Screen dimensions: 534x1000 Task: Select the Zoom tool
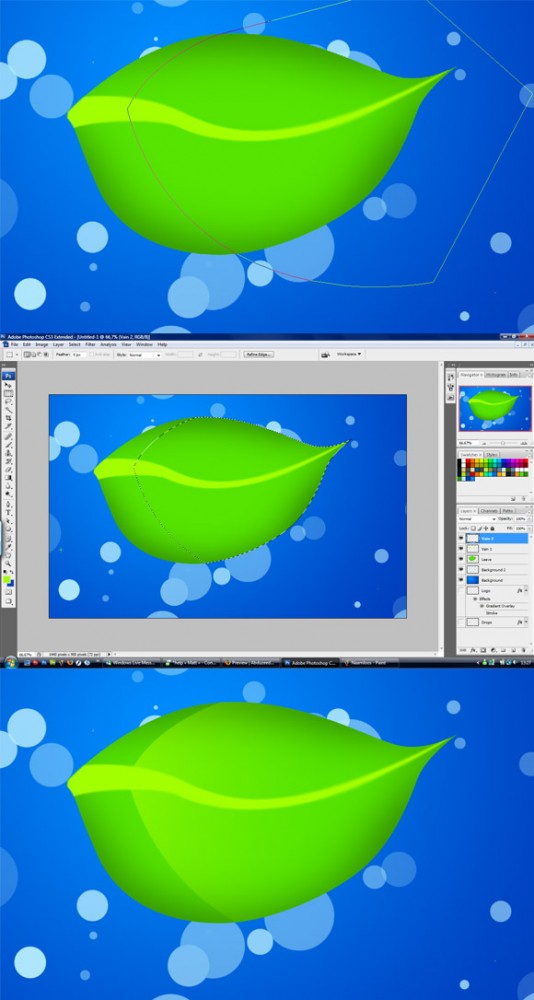click(8, 563)
